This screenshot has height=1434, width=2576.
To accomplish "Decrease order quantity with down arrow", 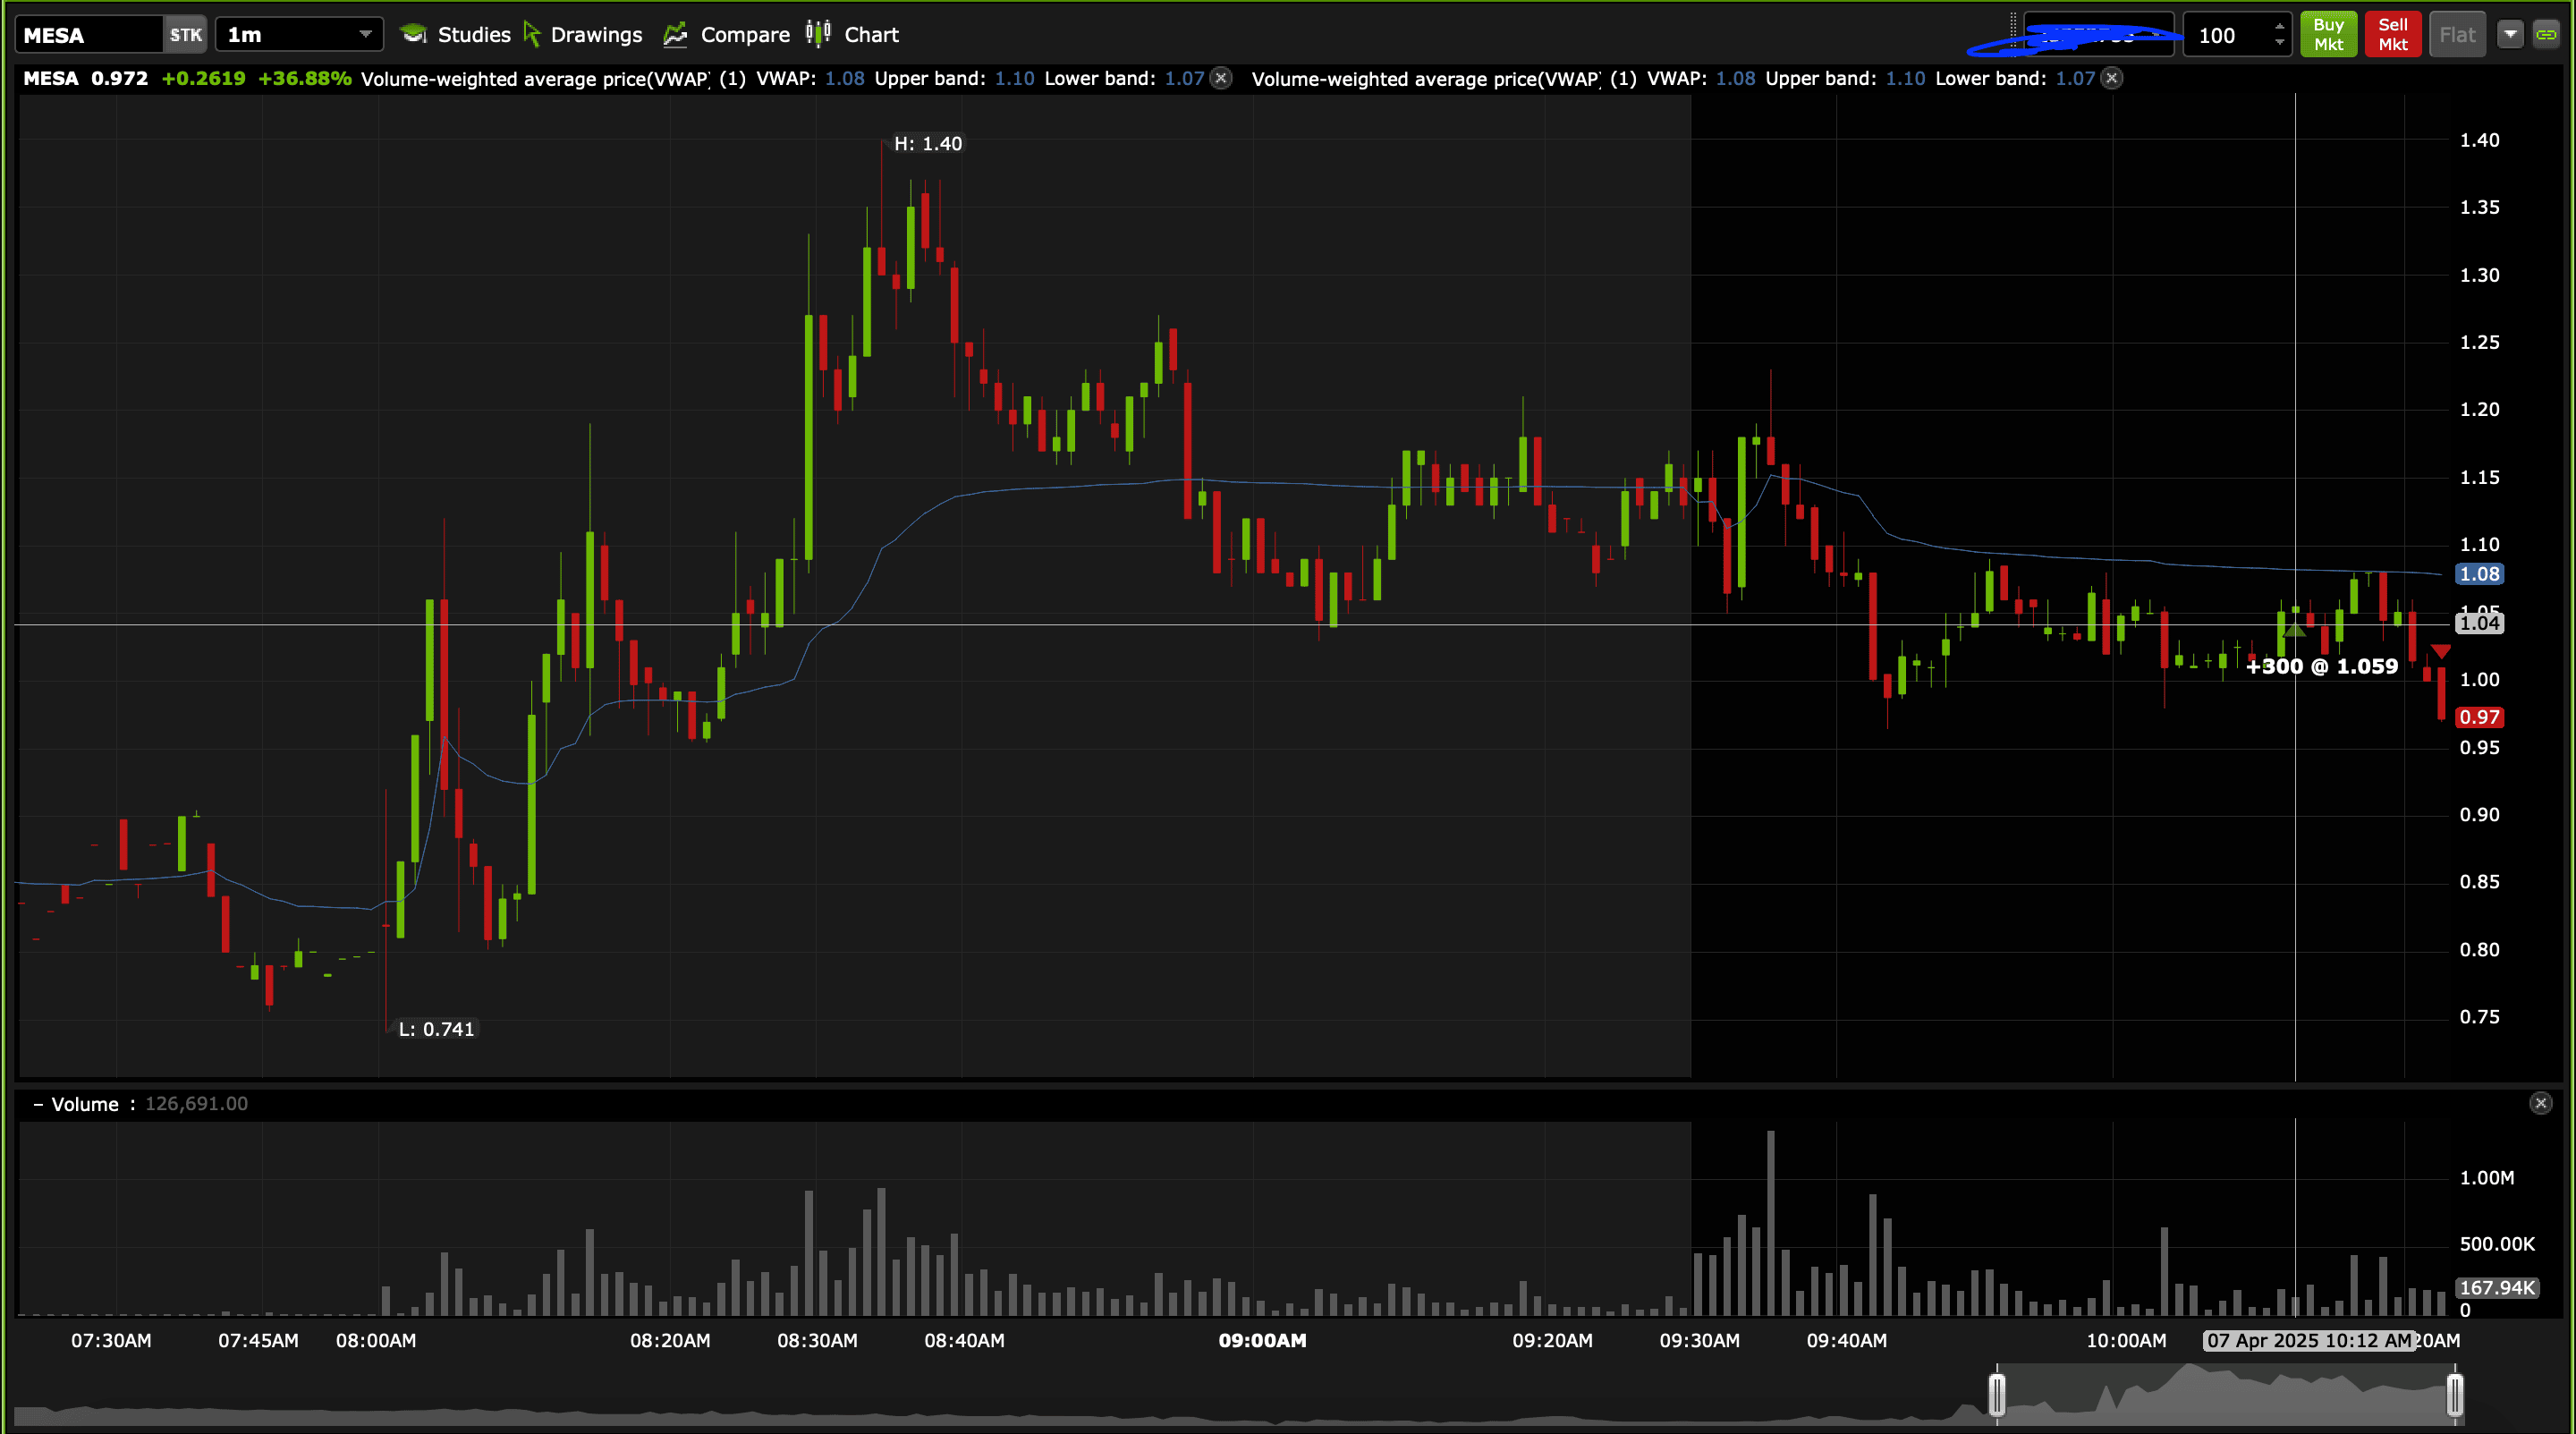I will [x=2279, y=43].
